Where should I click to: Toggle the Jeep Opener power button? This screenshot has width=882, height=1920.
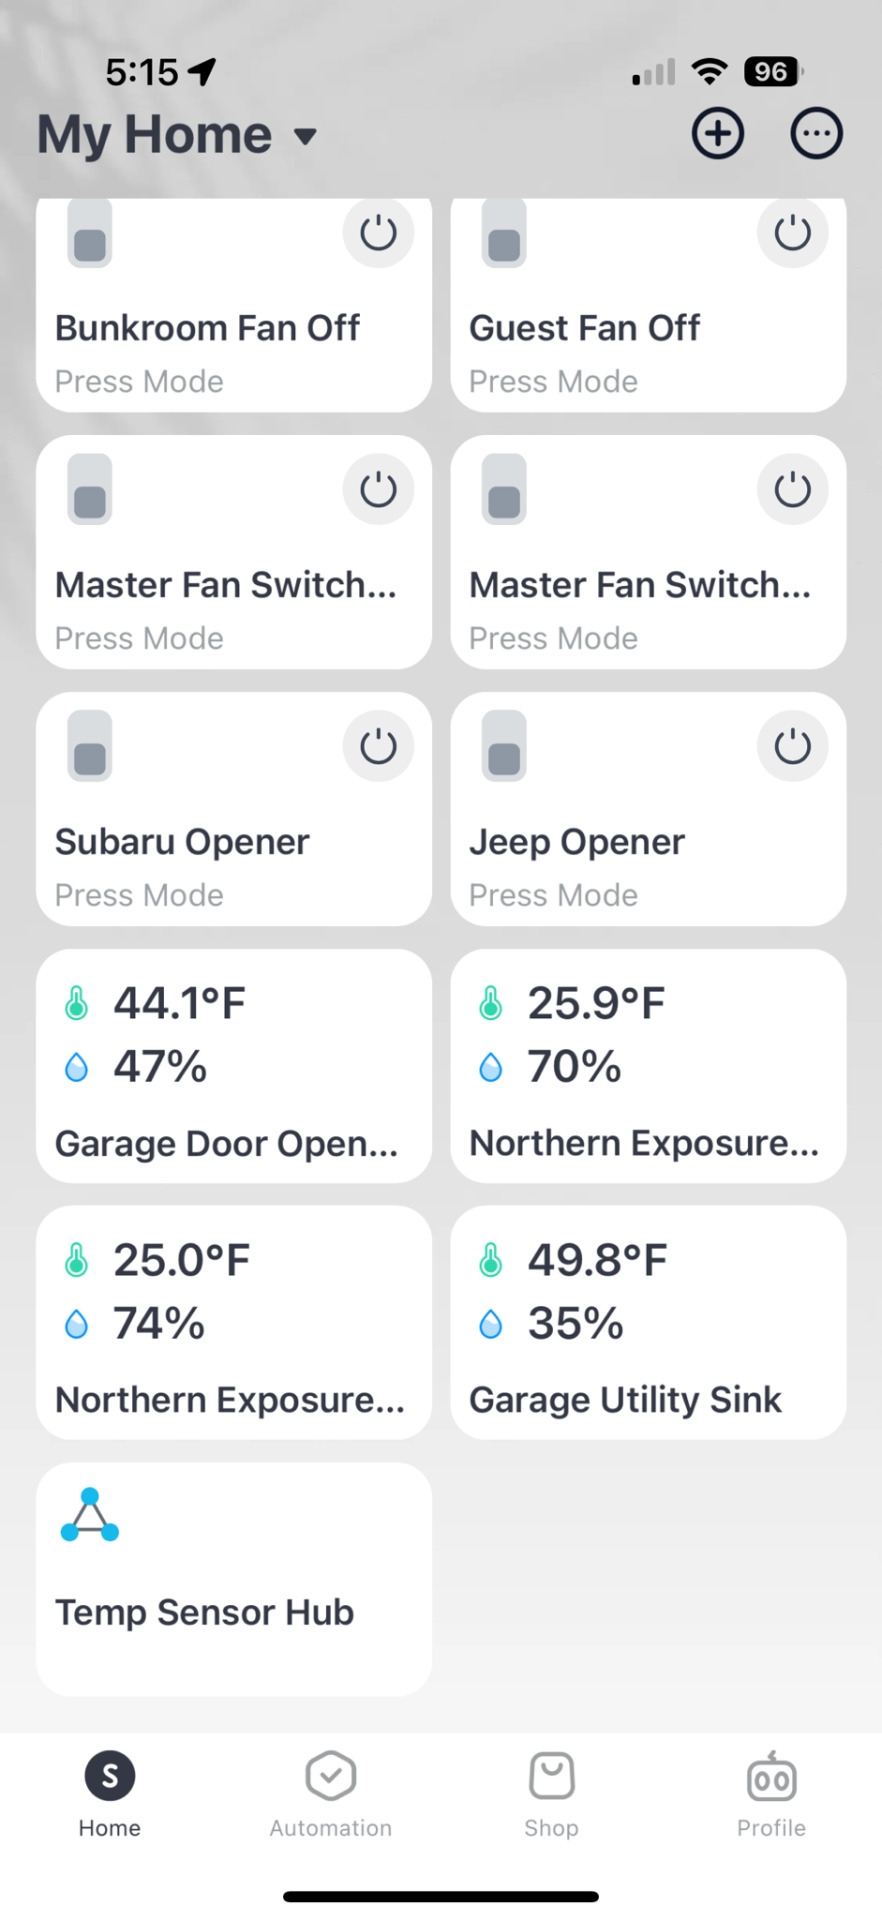click(x=793, y=746)
